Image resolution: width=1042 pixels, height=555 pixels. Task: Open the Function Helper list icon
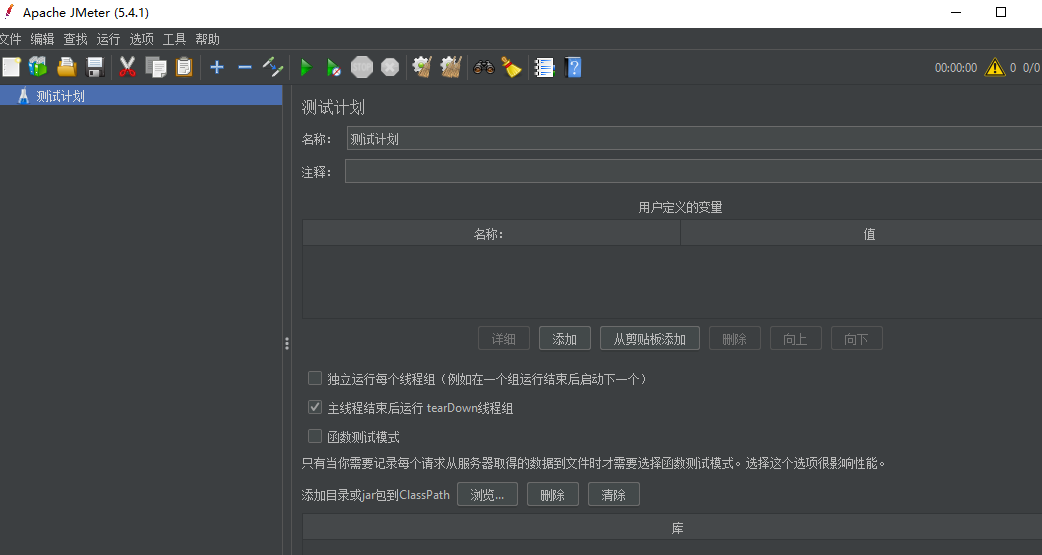tap(544, 67)
